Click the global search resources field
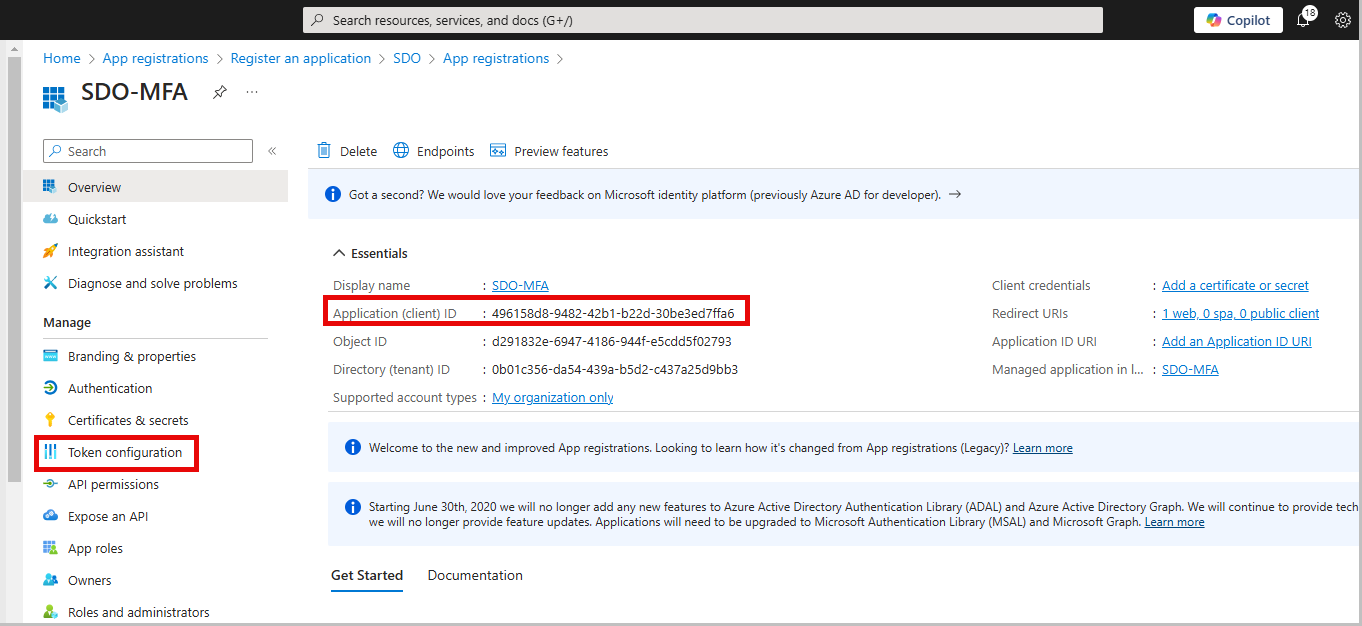The height and width of the screenshot is (626, 1362). [703, 20]
